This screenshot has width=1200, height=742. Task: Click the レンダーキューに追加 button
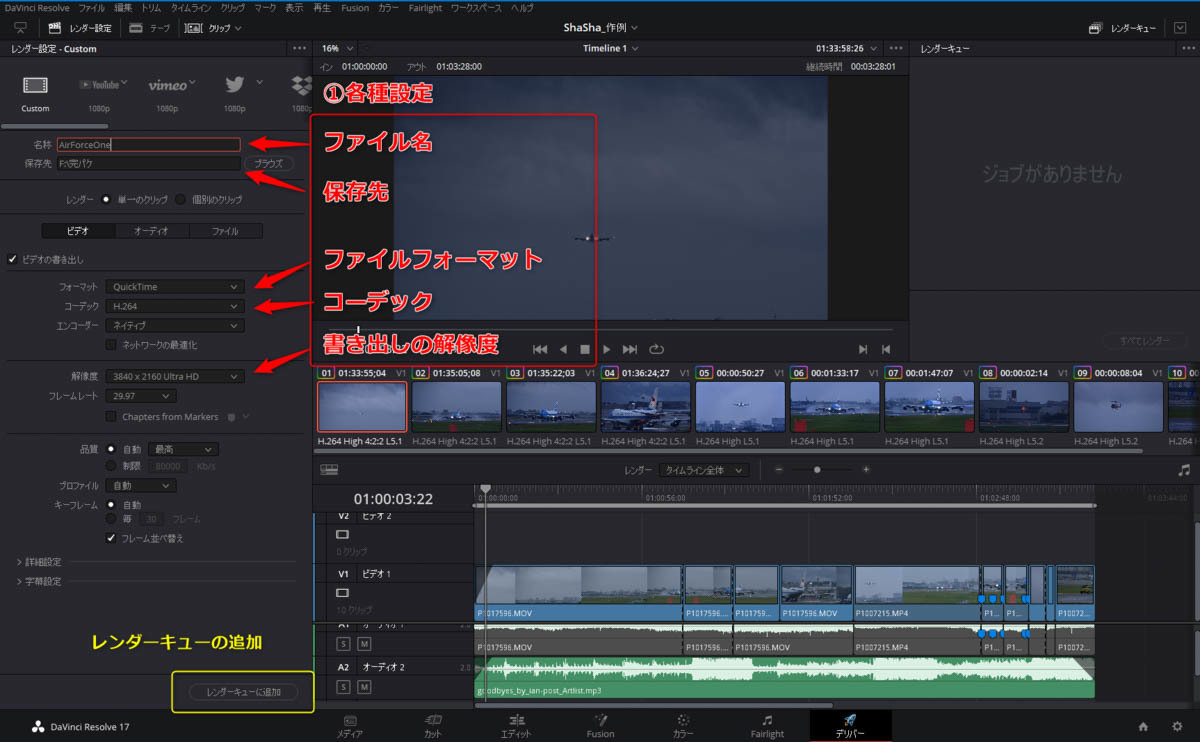pos(244,692)
